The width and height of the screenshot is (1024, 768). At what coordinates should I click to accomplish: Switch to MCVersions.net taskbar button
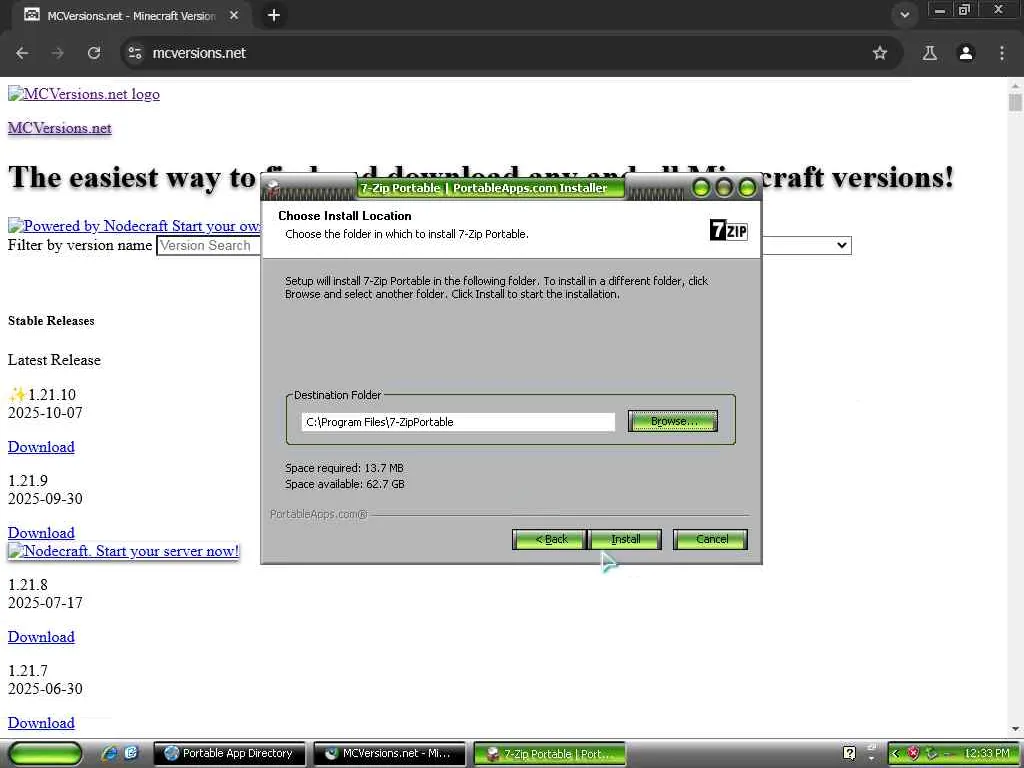click(390, 754)
